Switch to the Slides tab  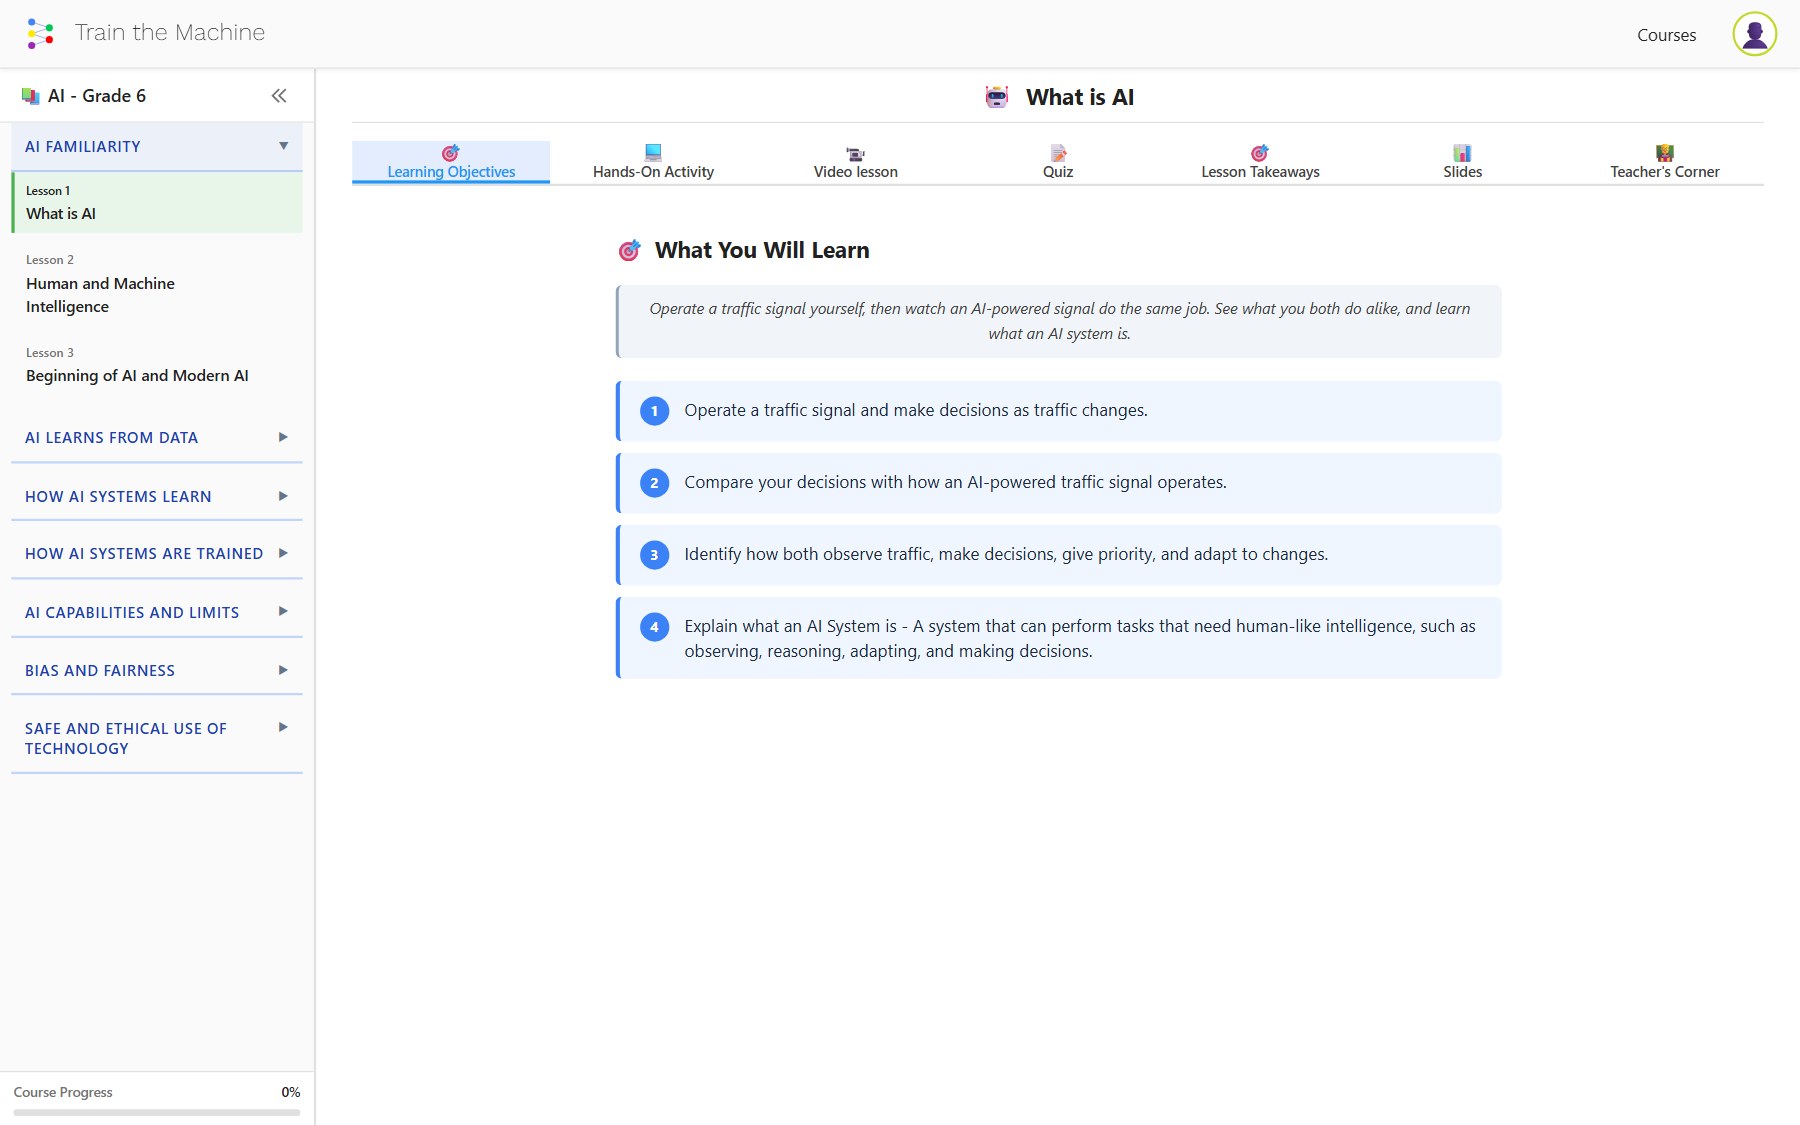pyautogui.click(x=1462, y=162)
